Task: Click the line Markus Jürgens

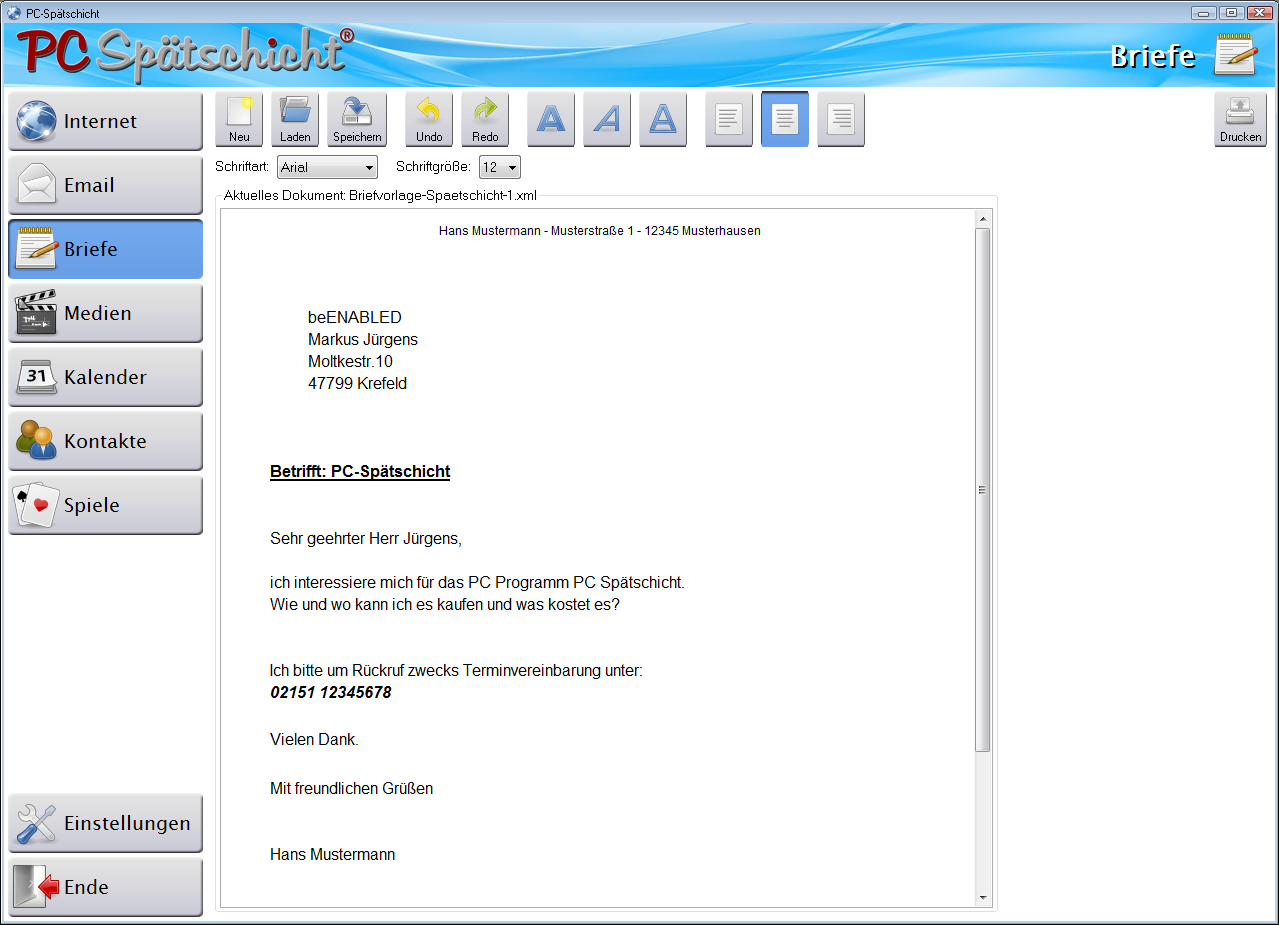Action: tap(363, 340)
